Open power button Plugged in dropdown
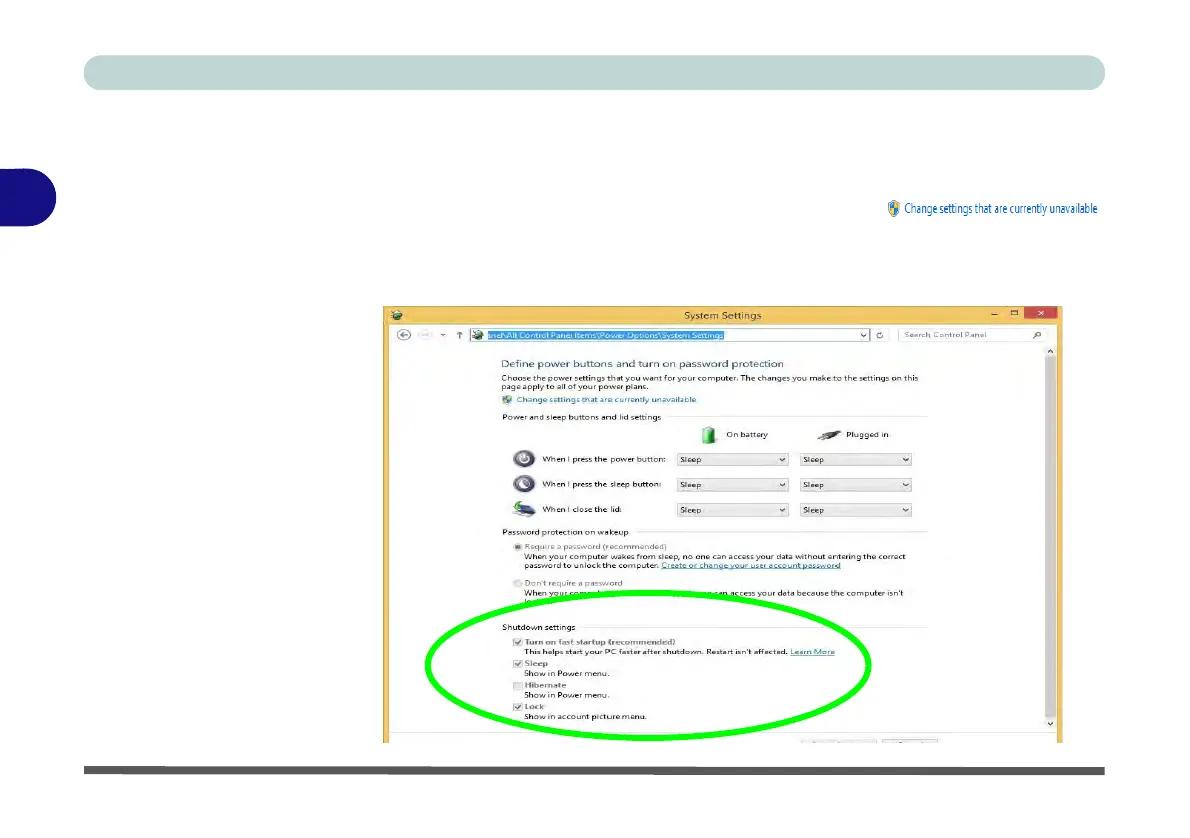 click(855, 459)
